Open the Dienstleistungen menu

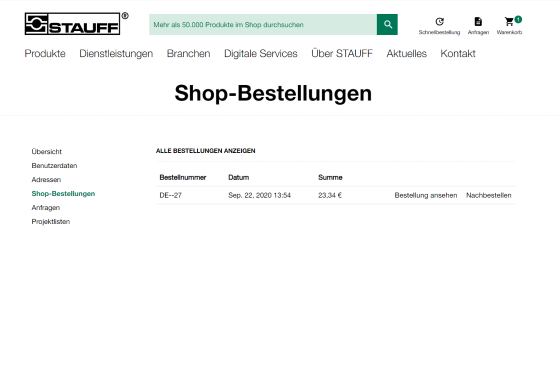click(x=116, y=54)
